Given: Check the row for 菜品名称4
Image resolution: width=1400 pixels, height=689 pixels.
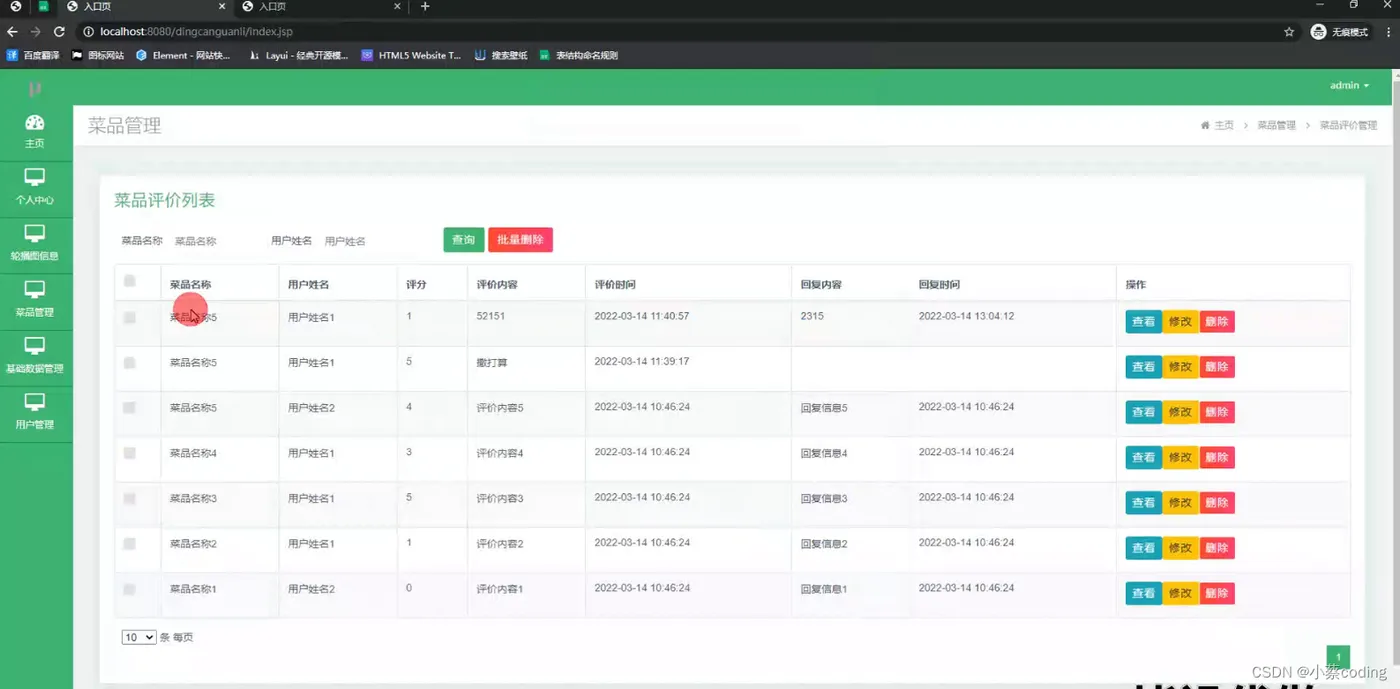Looking at the screenshot, I should click(x=129, y=453).
